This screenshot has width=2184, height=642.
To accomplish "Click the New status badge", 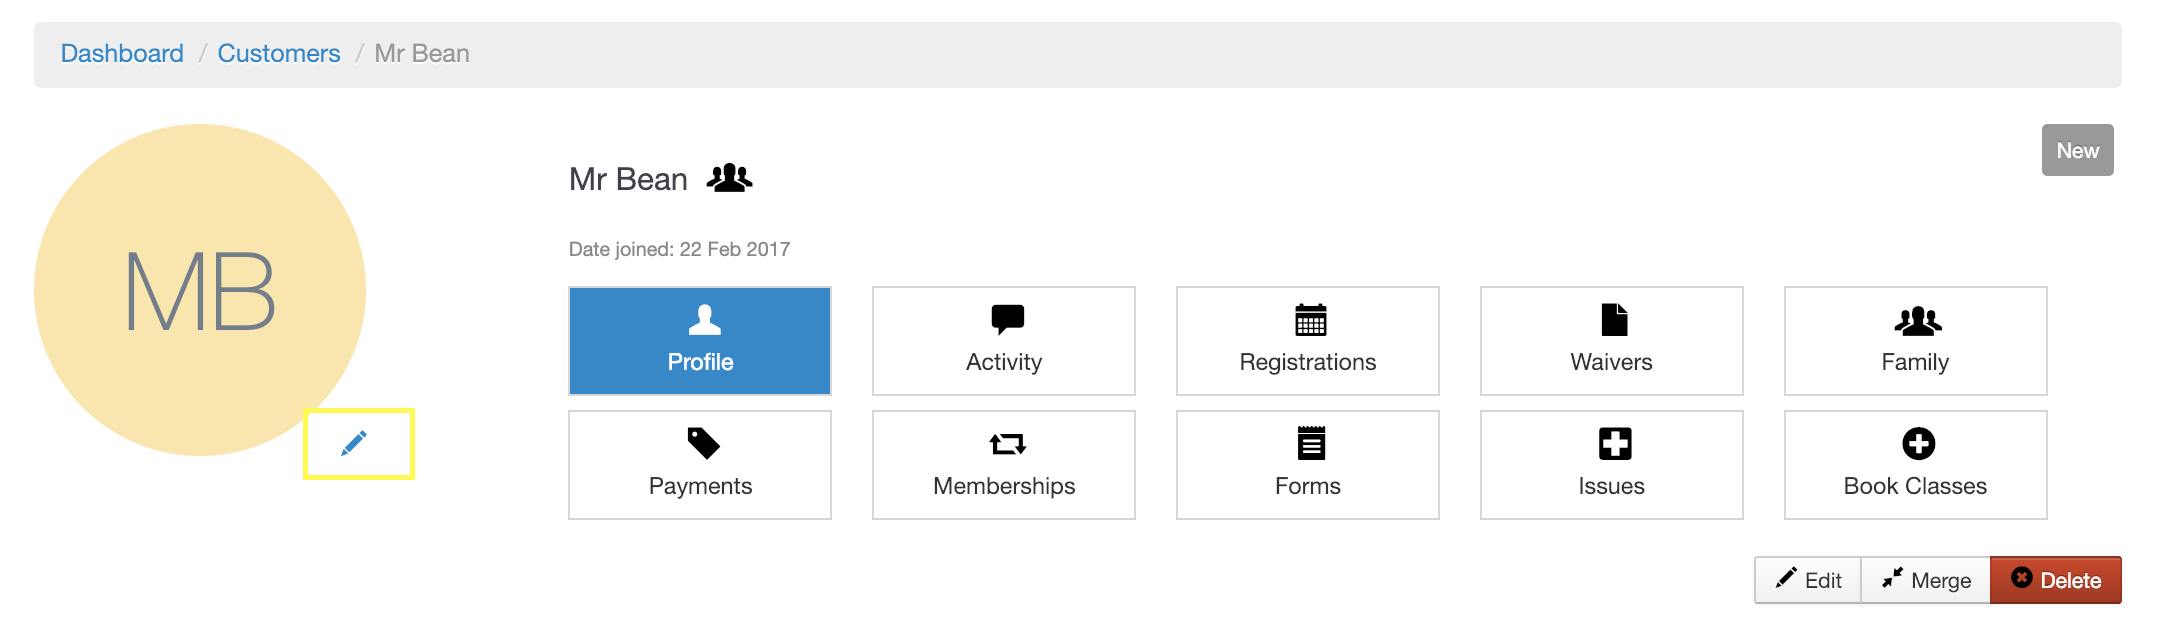I will tap(2077, 150).
